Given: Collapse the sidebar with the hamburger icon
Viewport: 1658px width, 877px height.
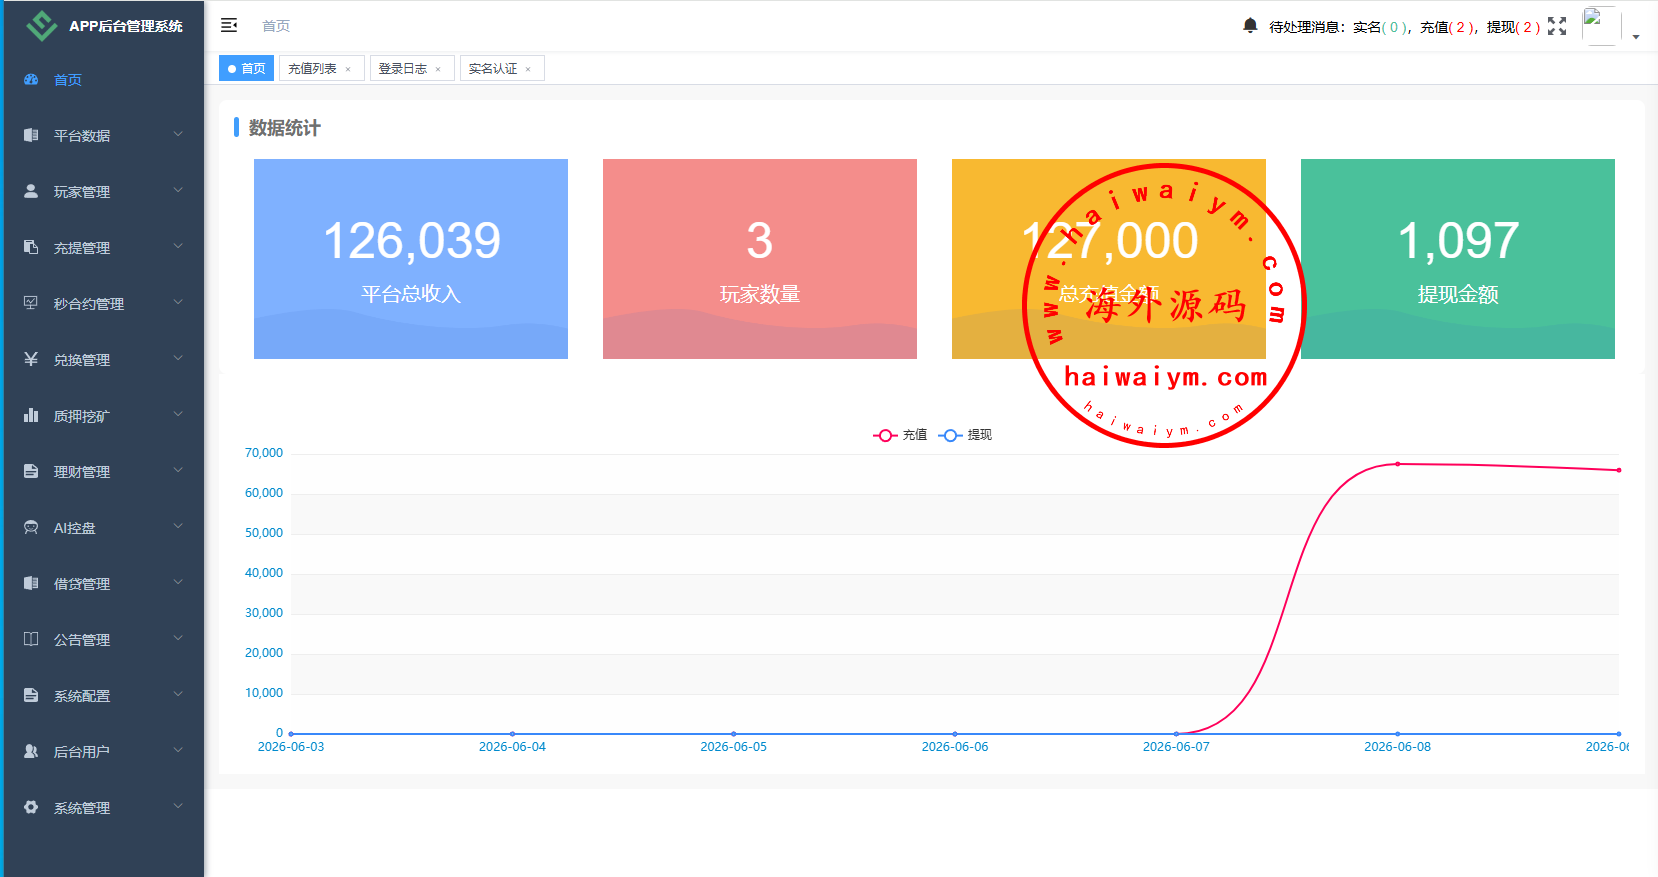Looking at the screenshot, I should 229,25.
